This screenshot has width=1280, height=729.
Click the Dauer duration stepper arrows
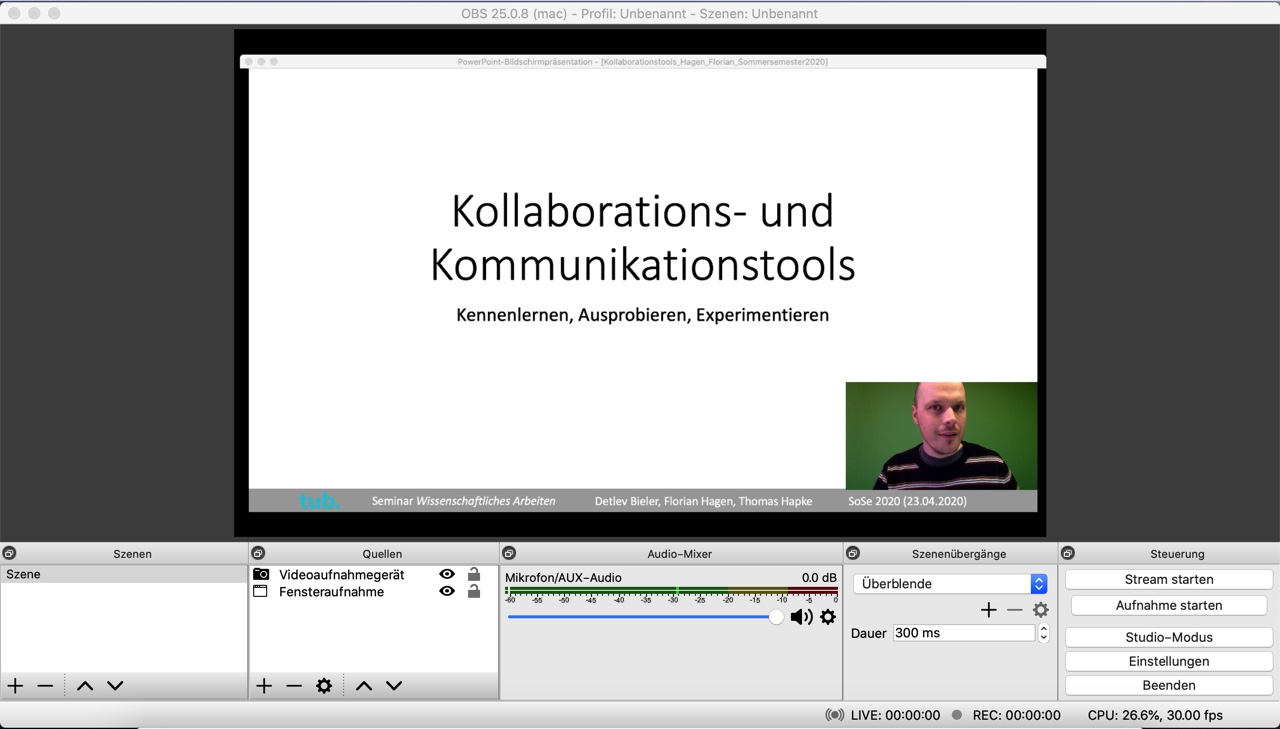1043,633
